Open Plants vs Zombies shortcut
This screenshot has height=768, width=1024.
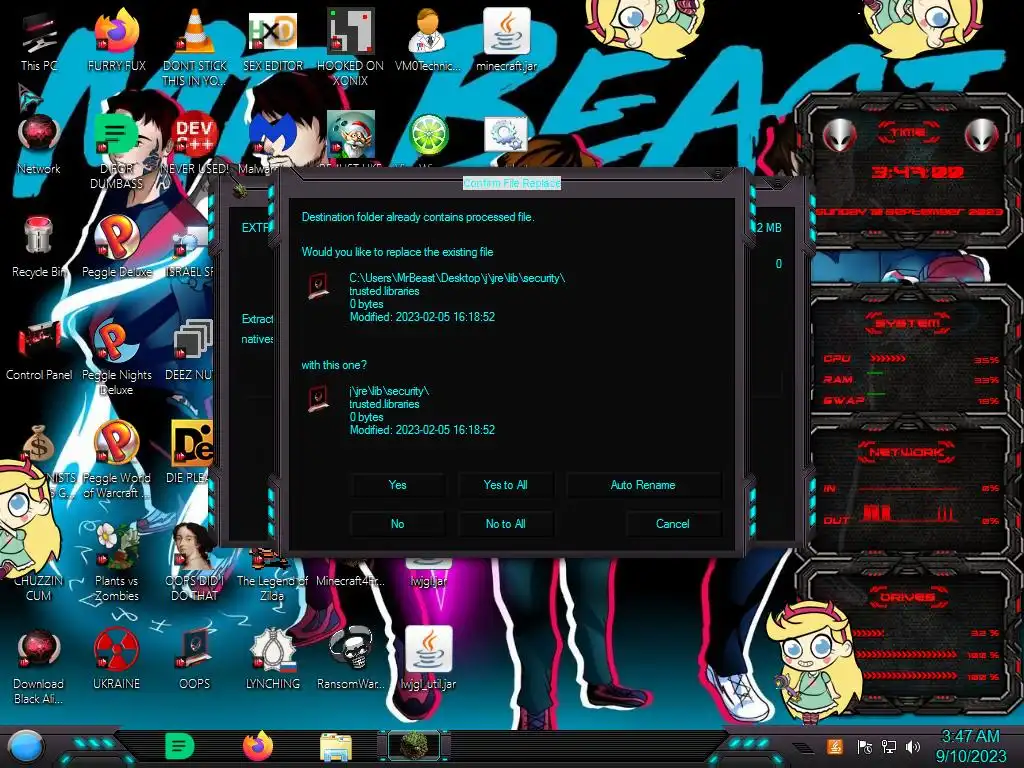pos(116,562)
